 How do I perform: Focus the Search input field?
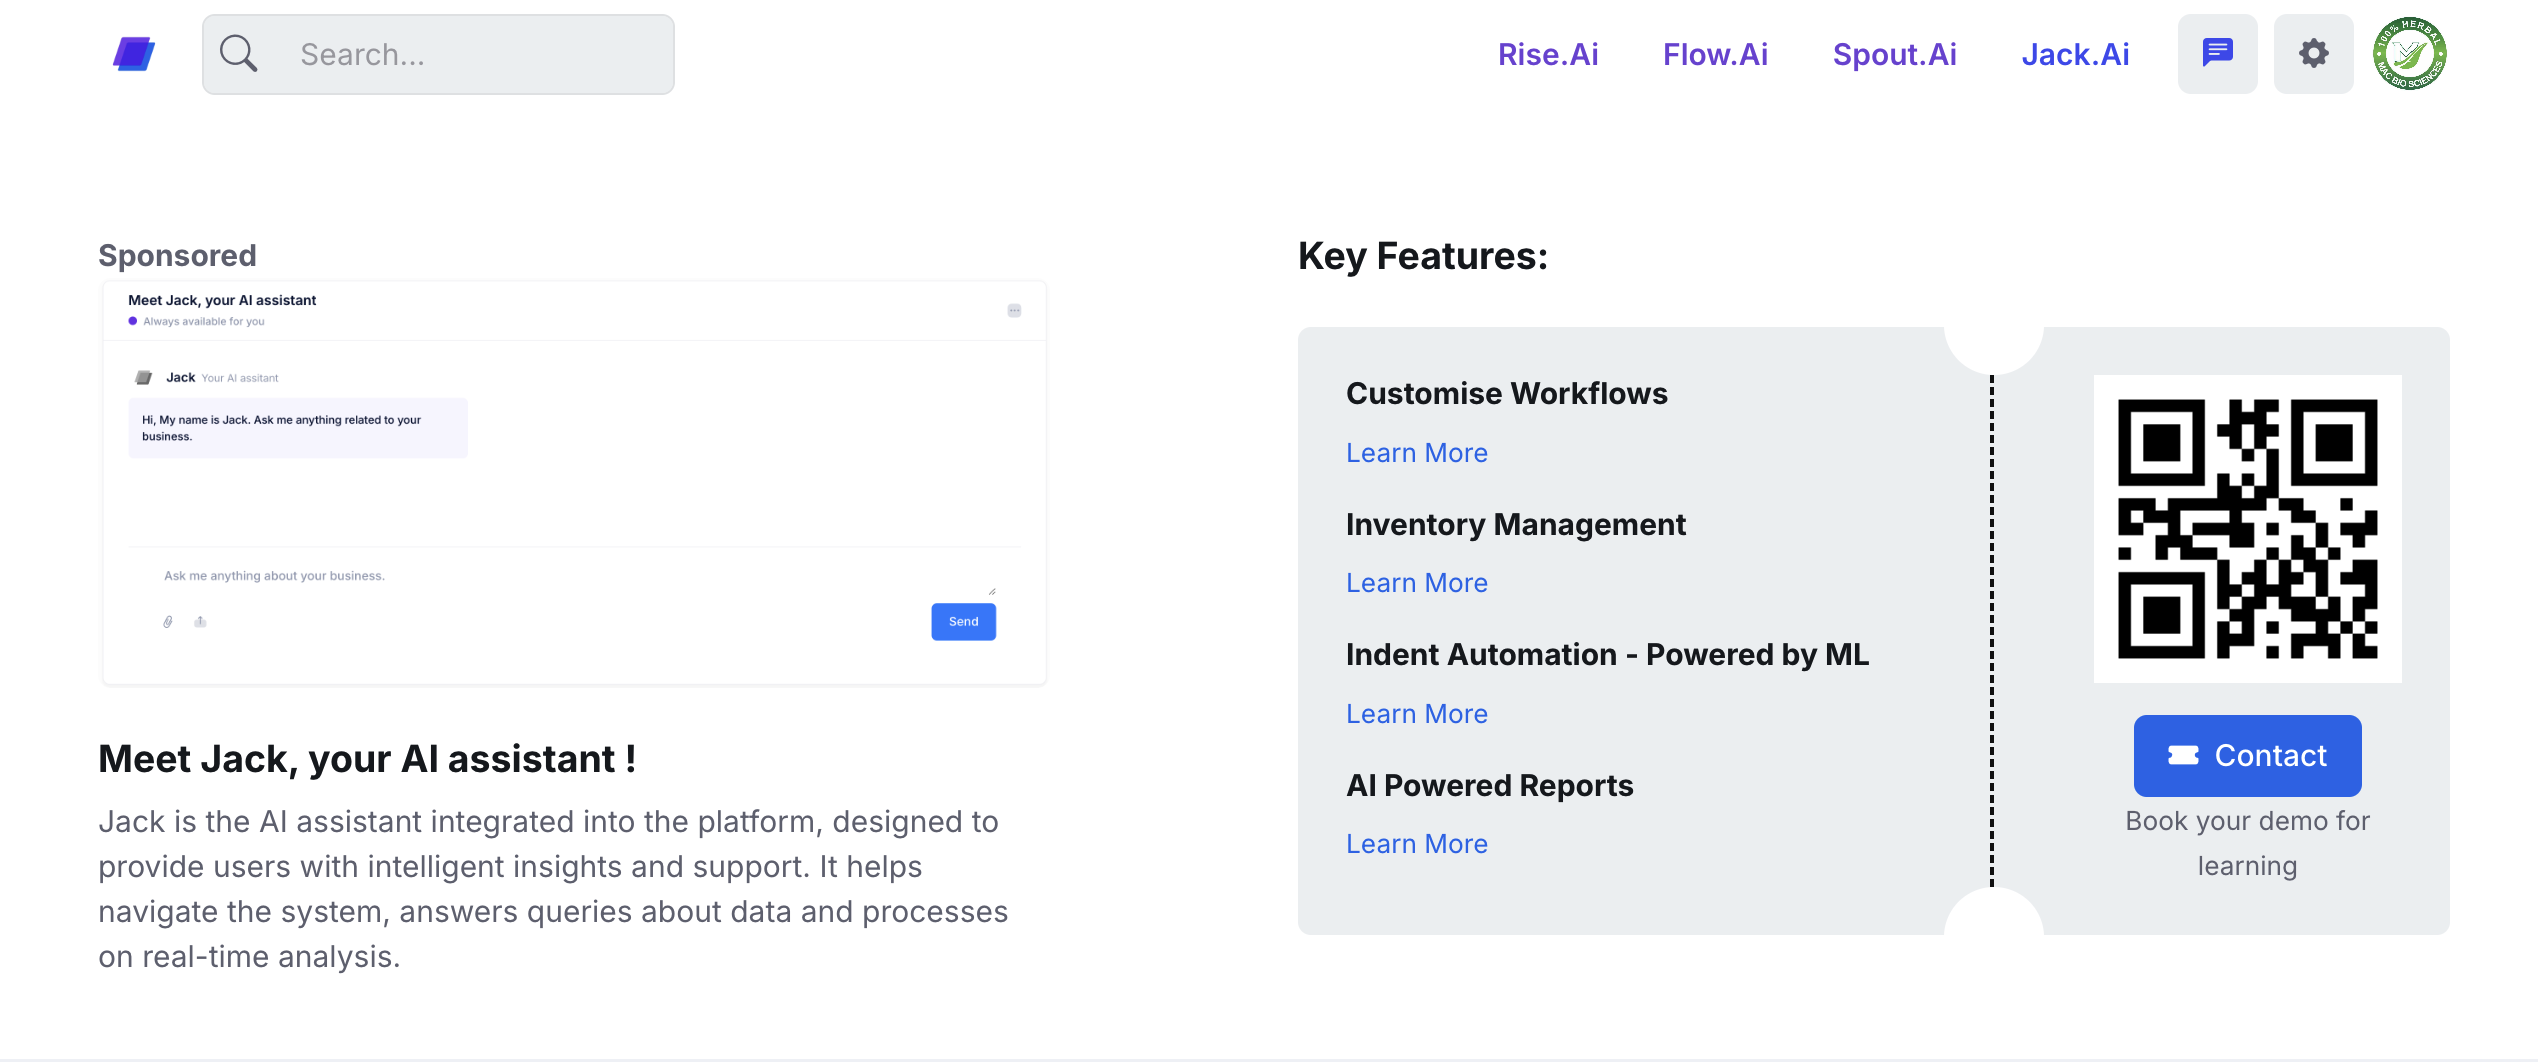[x=438, y=54]
